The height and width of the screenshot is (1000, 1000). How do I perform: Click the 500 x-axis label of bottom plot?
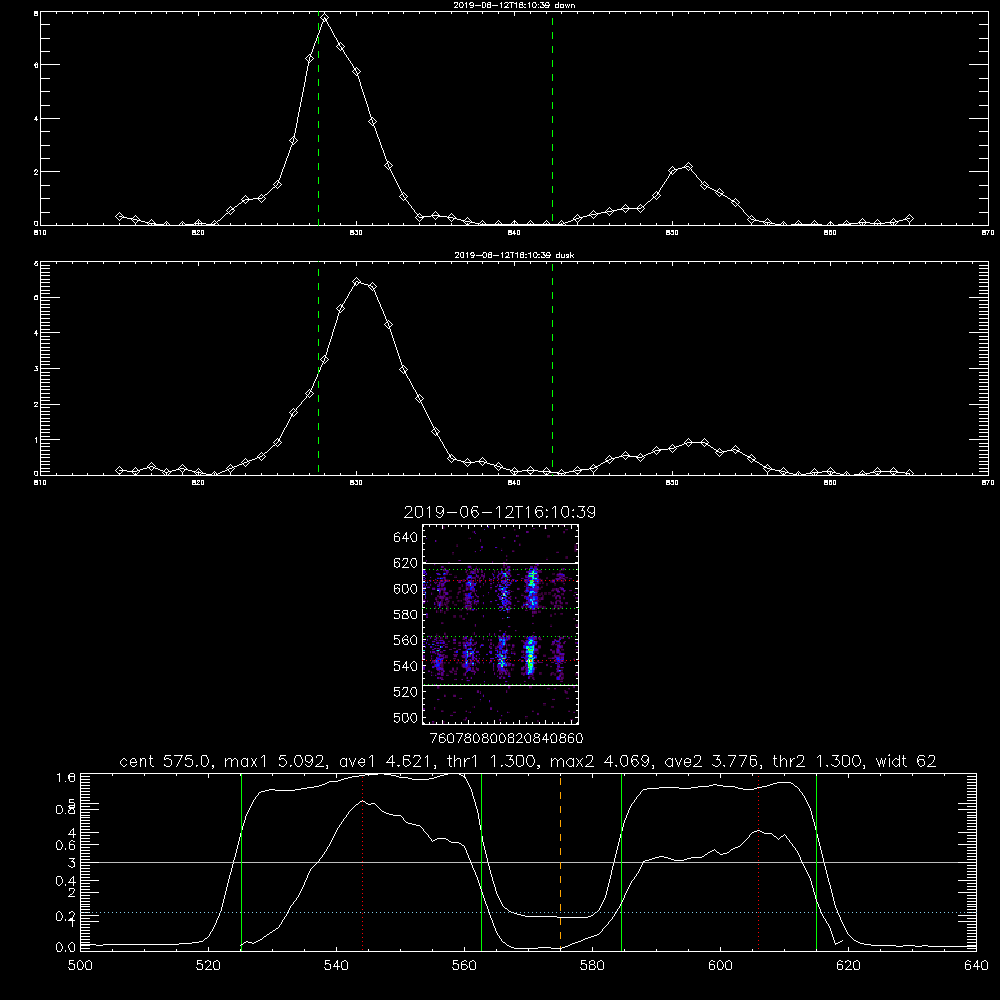[x=80, y=966]
